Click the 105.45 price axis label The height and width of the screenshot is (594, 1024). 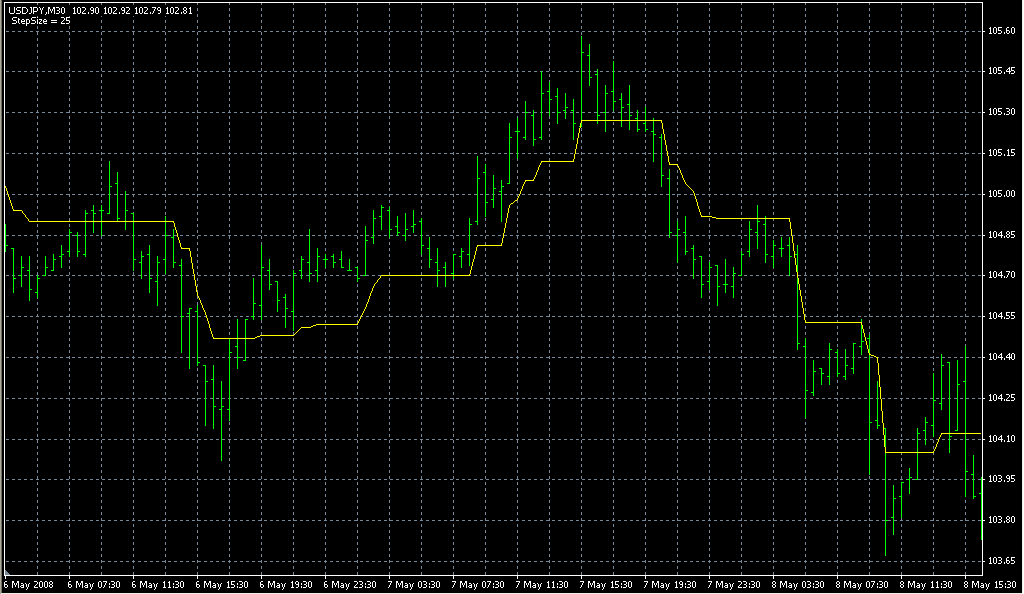coord(1002,71)
